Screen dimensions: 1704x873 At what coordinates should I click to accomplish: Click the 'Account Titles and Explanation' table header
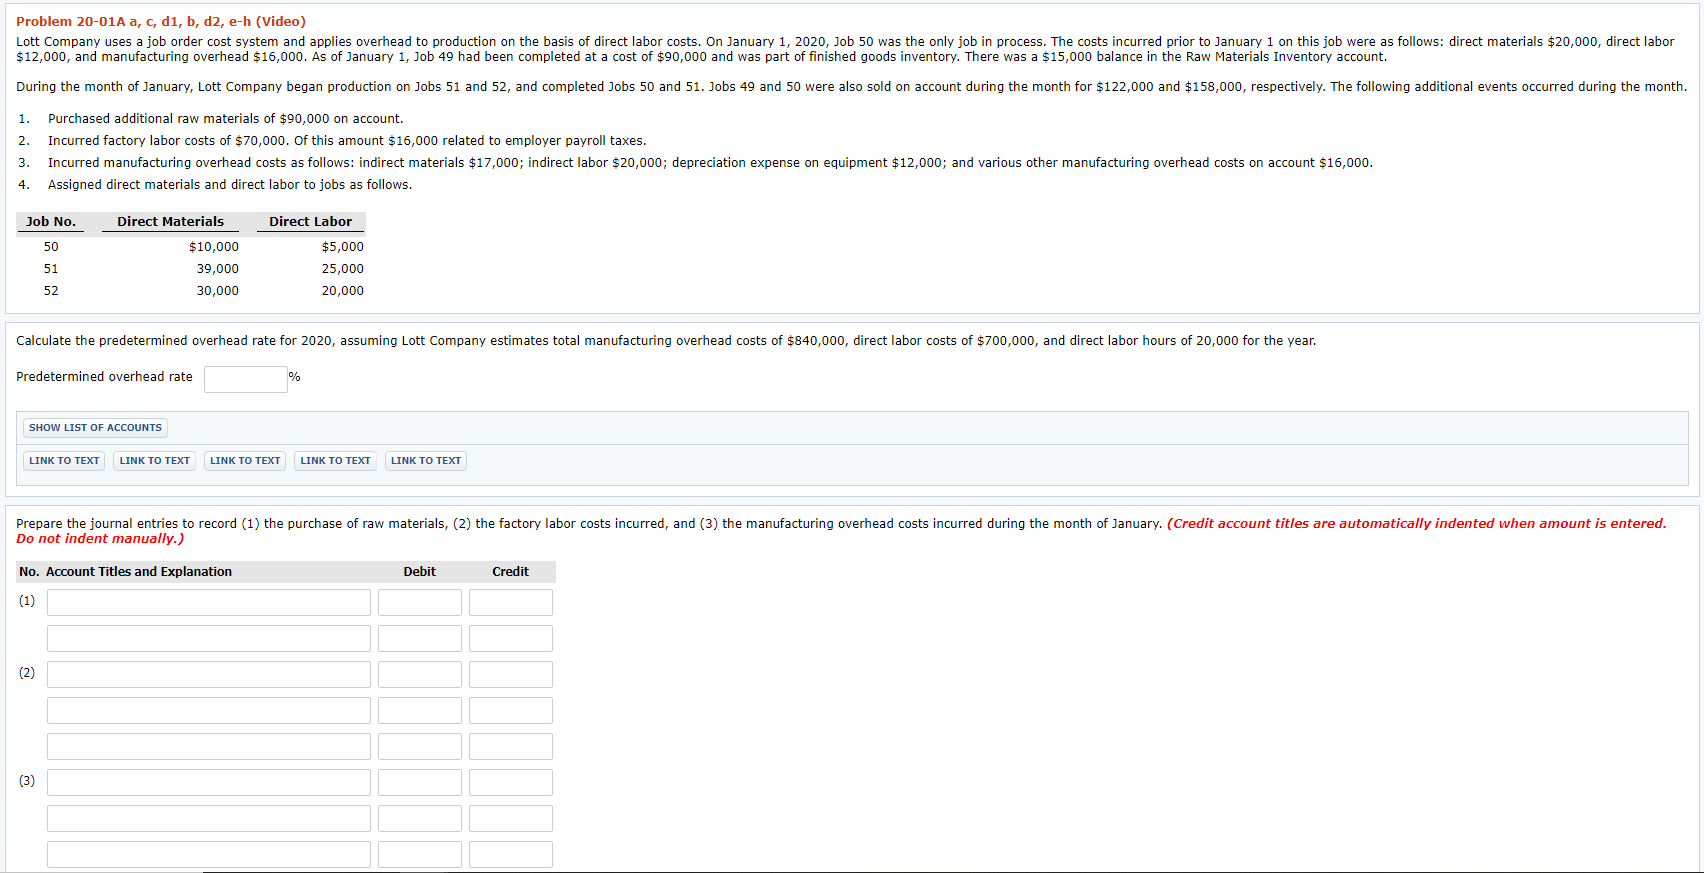tap(139, 572)
